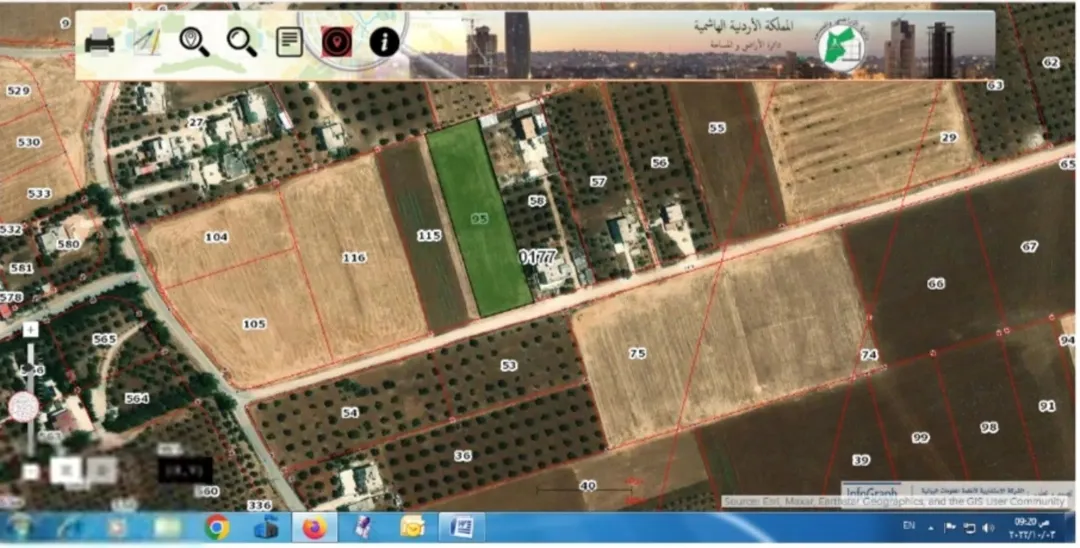Viewport: 1080px width, 548px height.
Task: Show hidden tray icons arrow
Action: click(931, 529)
